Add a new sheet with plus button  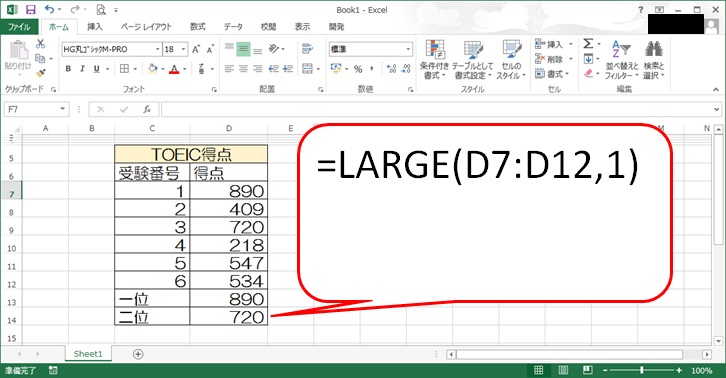click(138, 354)
